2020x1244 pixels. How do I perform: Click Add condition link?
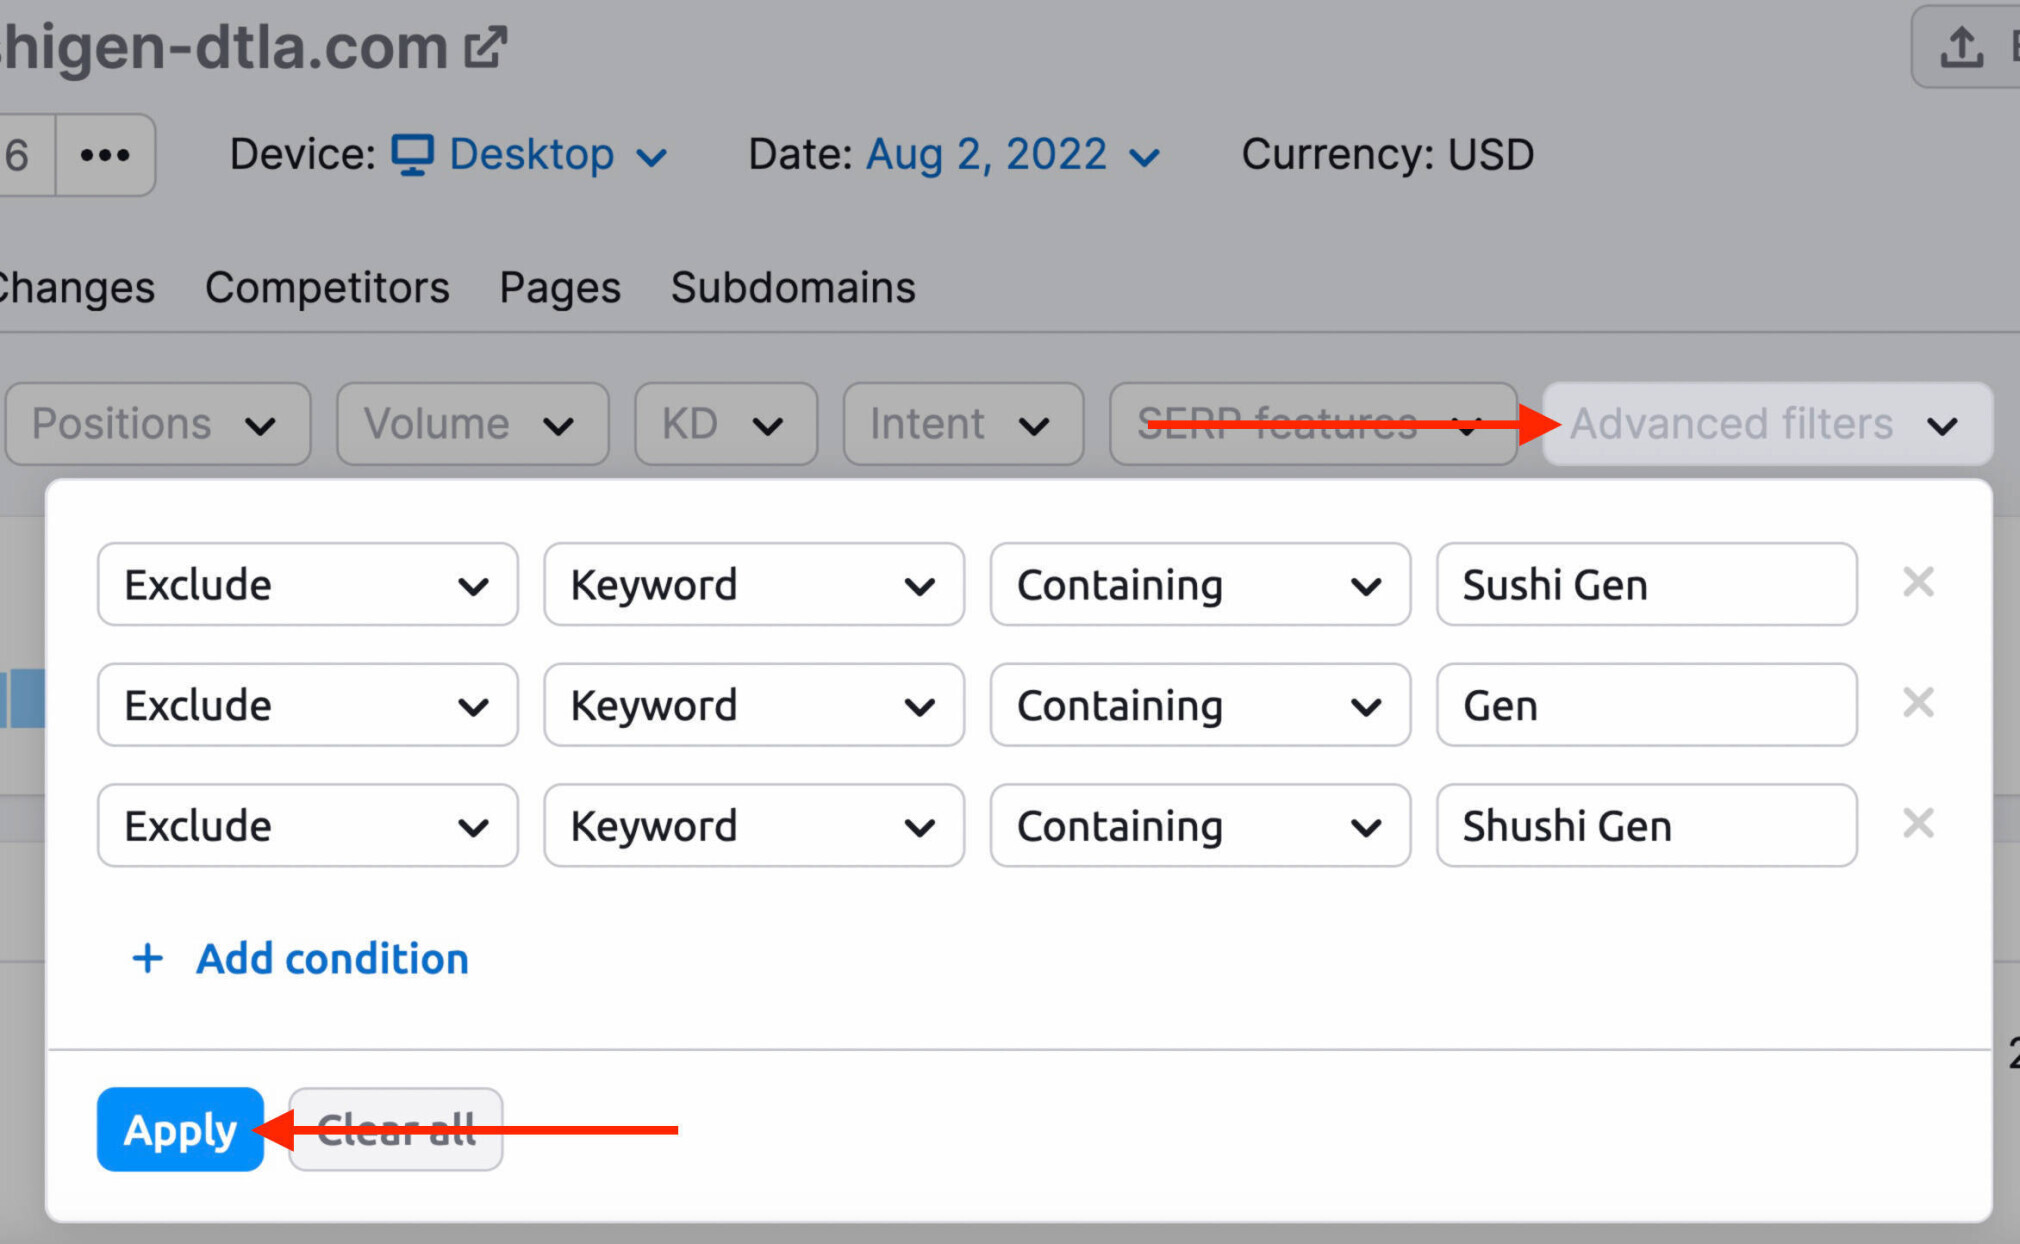coord(300,959)
